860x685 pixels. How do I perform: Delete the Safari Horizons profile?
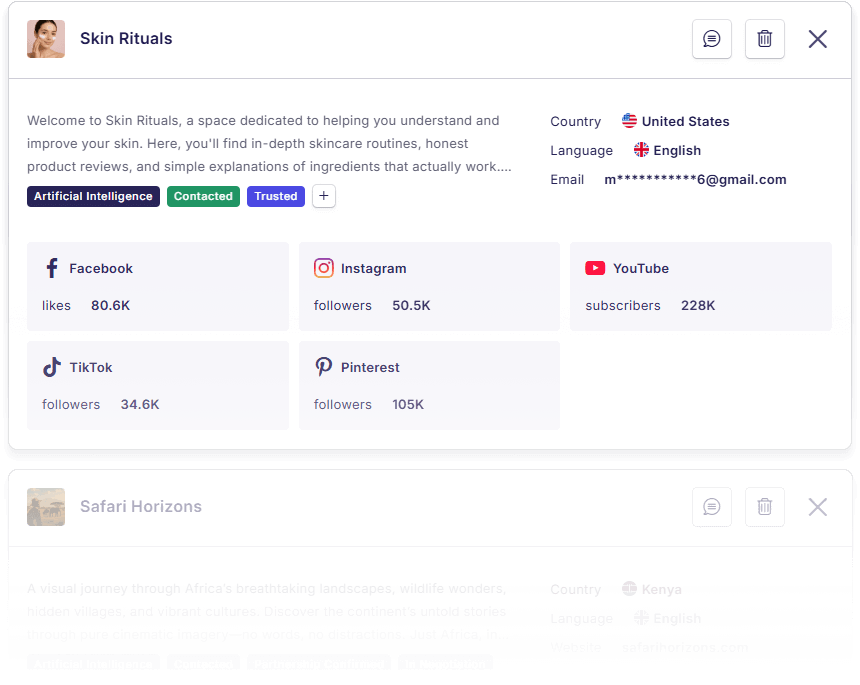765,507
